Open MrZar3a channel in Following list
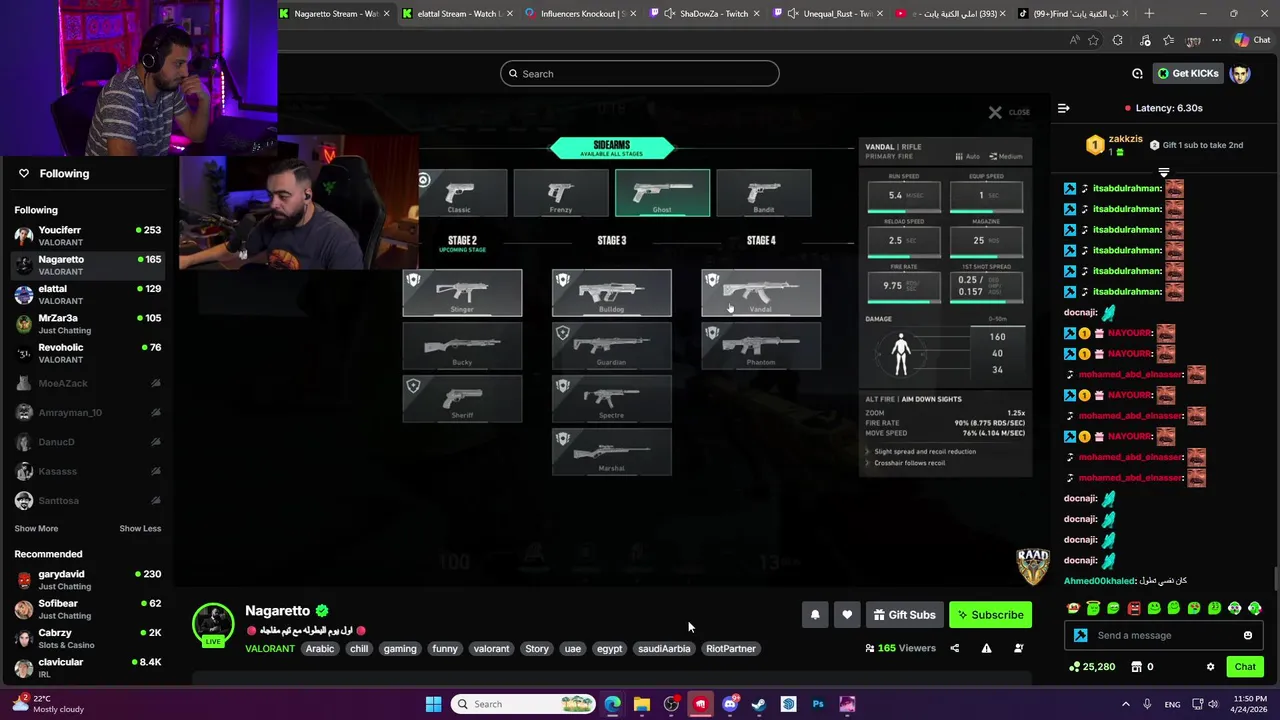This screenshot has height=720, width=1280. [x=88, y=324]
